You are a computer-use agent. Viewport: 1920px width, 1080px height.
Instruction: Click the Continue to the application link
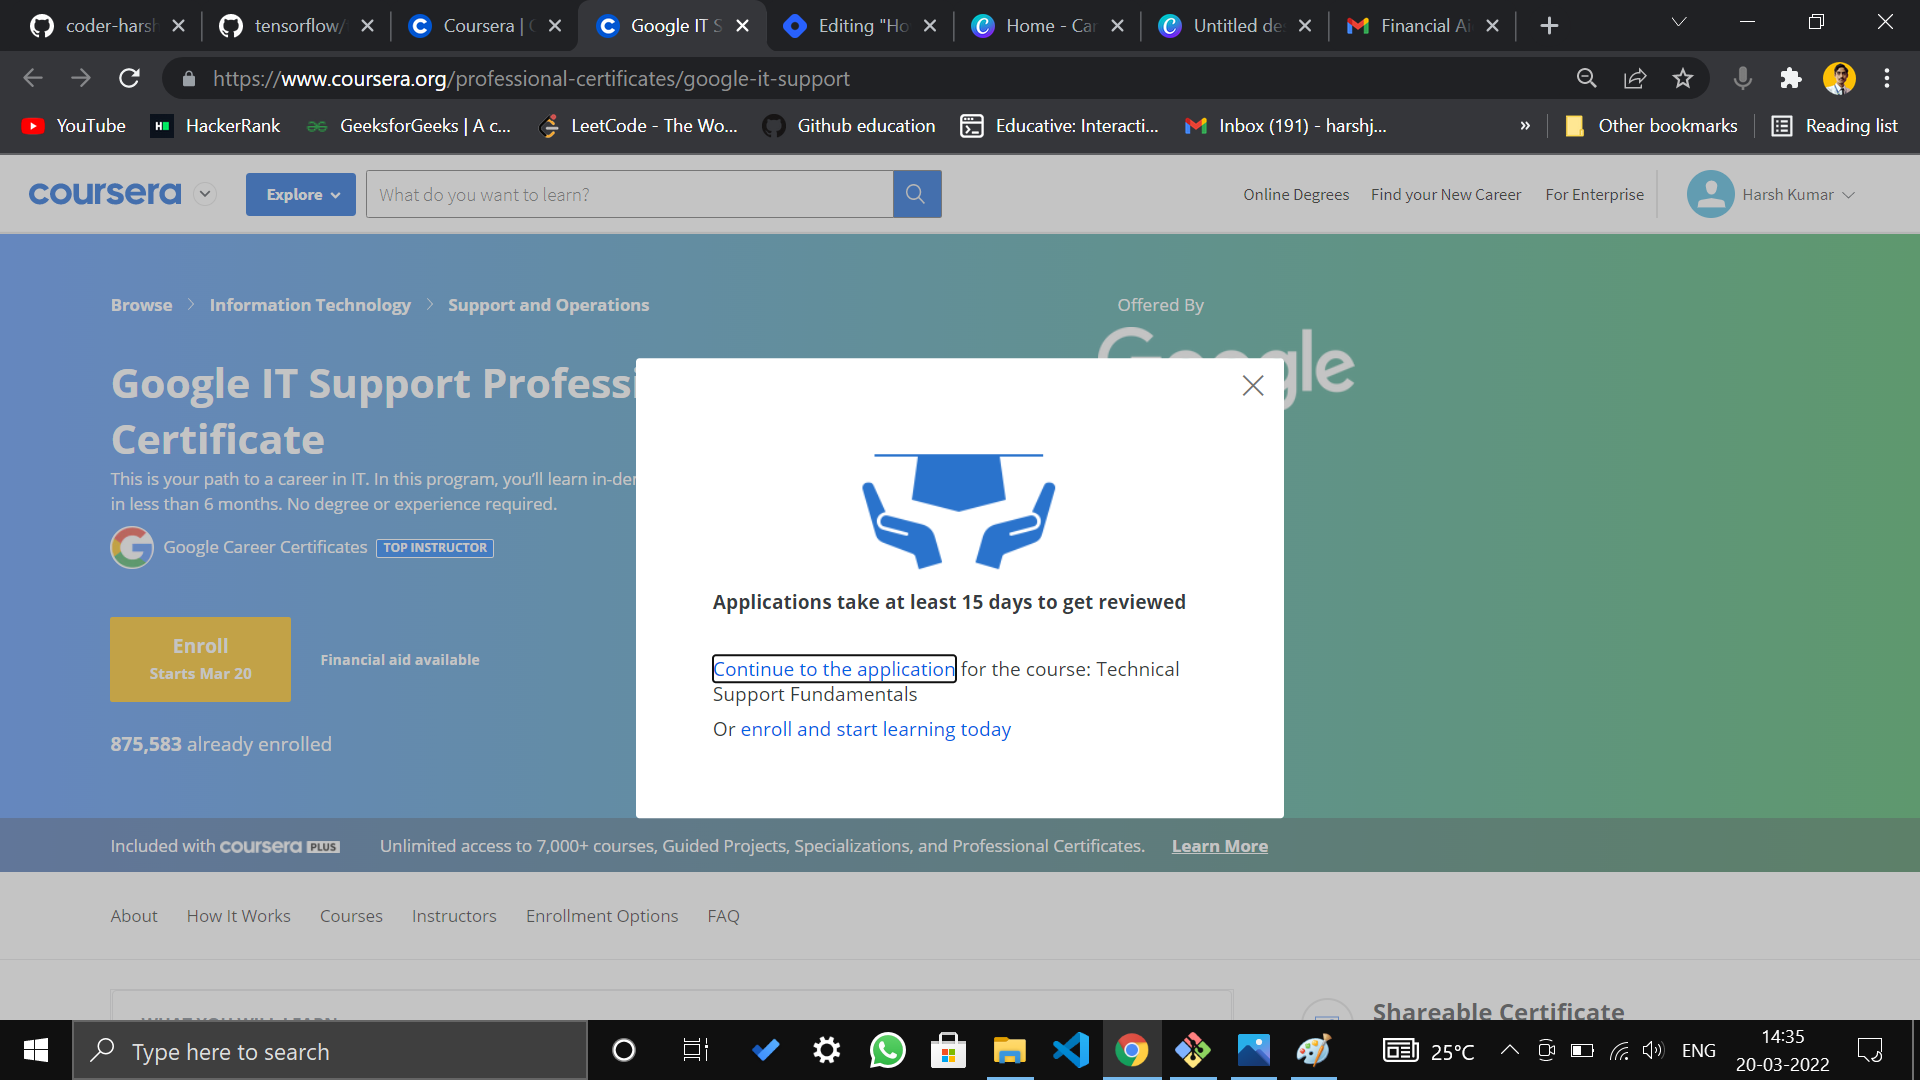pos(834,669)
